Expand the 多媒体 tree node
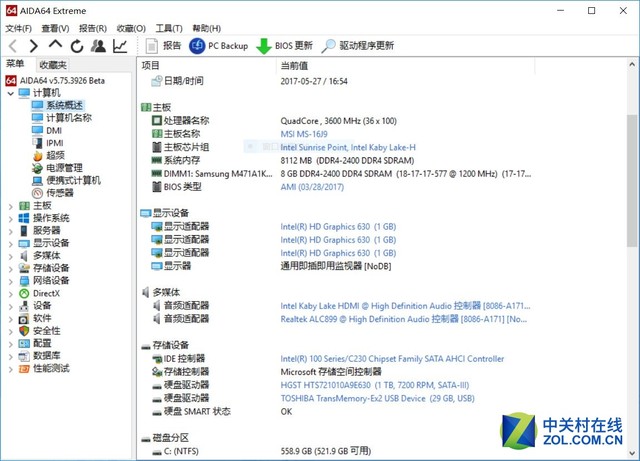 click(11, 256)
